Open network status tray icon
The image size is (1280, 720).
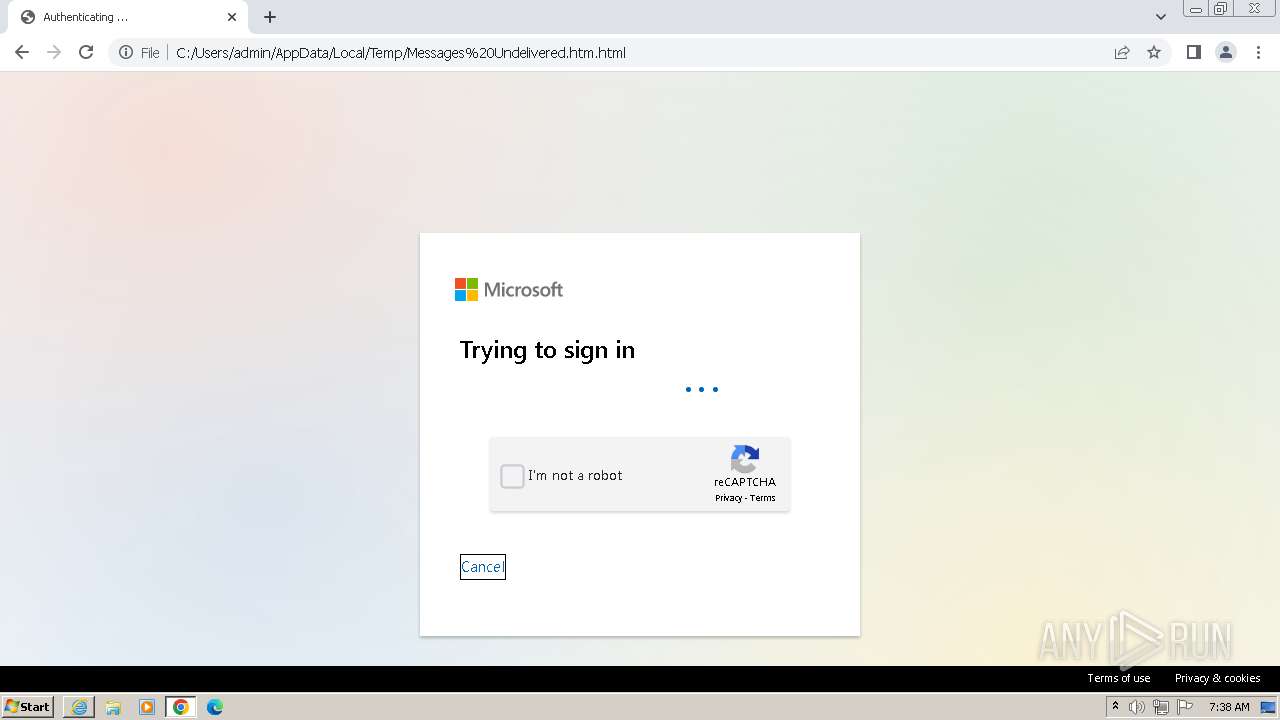point(1161,707)
